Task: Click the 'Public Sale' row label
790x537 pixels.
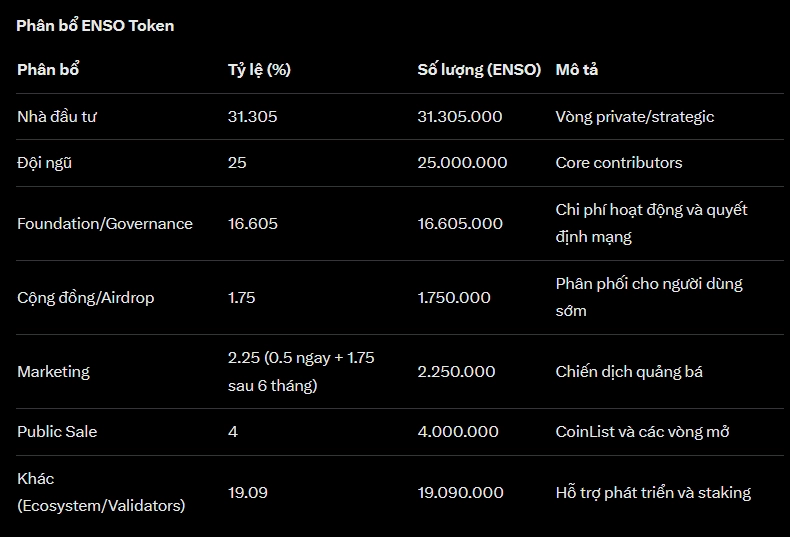Action: (57, 432)
